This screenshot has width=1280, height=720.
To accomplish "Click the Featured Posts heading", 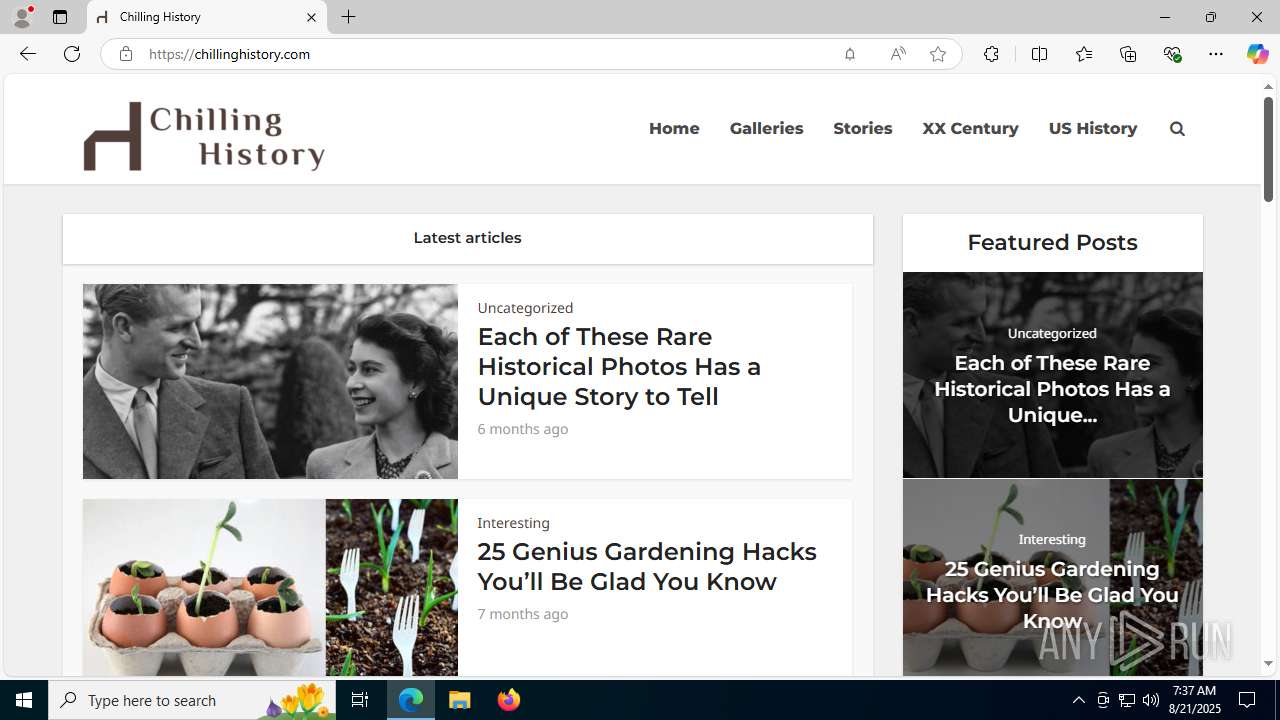I will [x=1052, y=242].
